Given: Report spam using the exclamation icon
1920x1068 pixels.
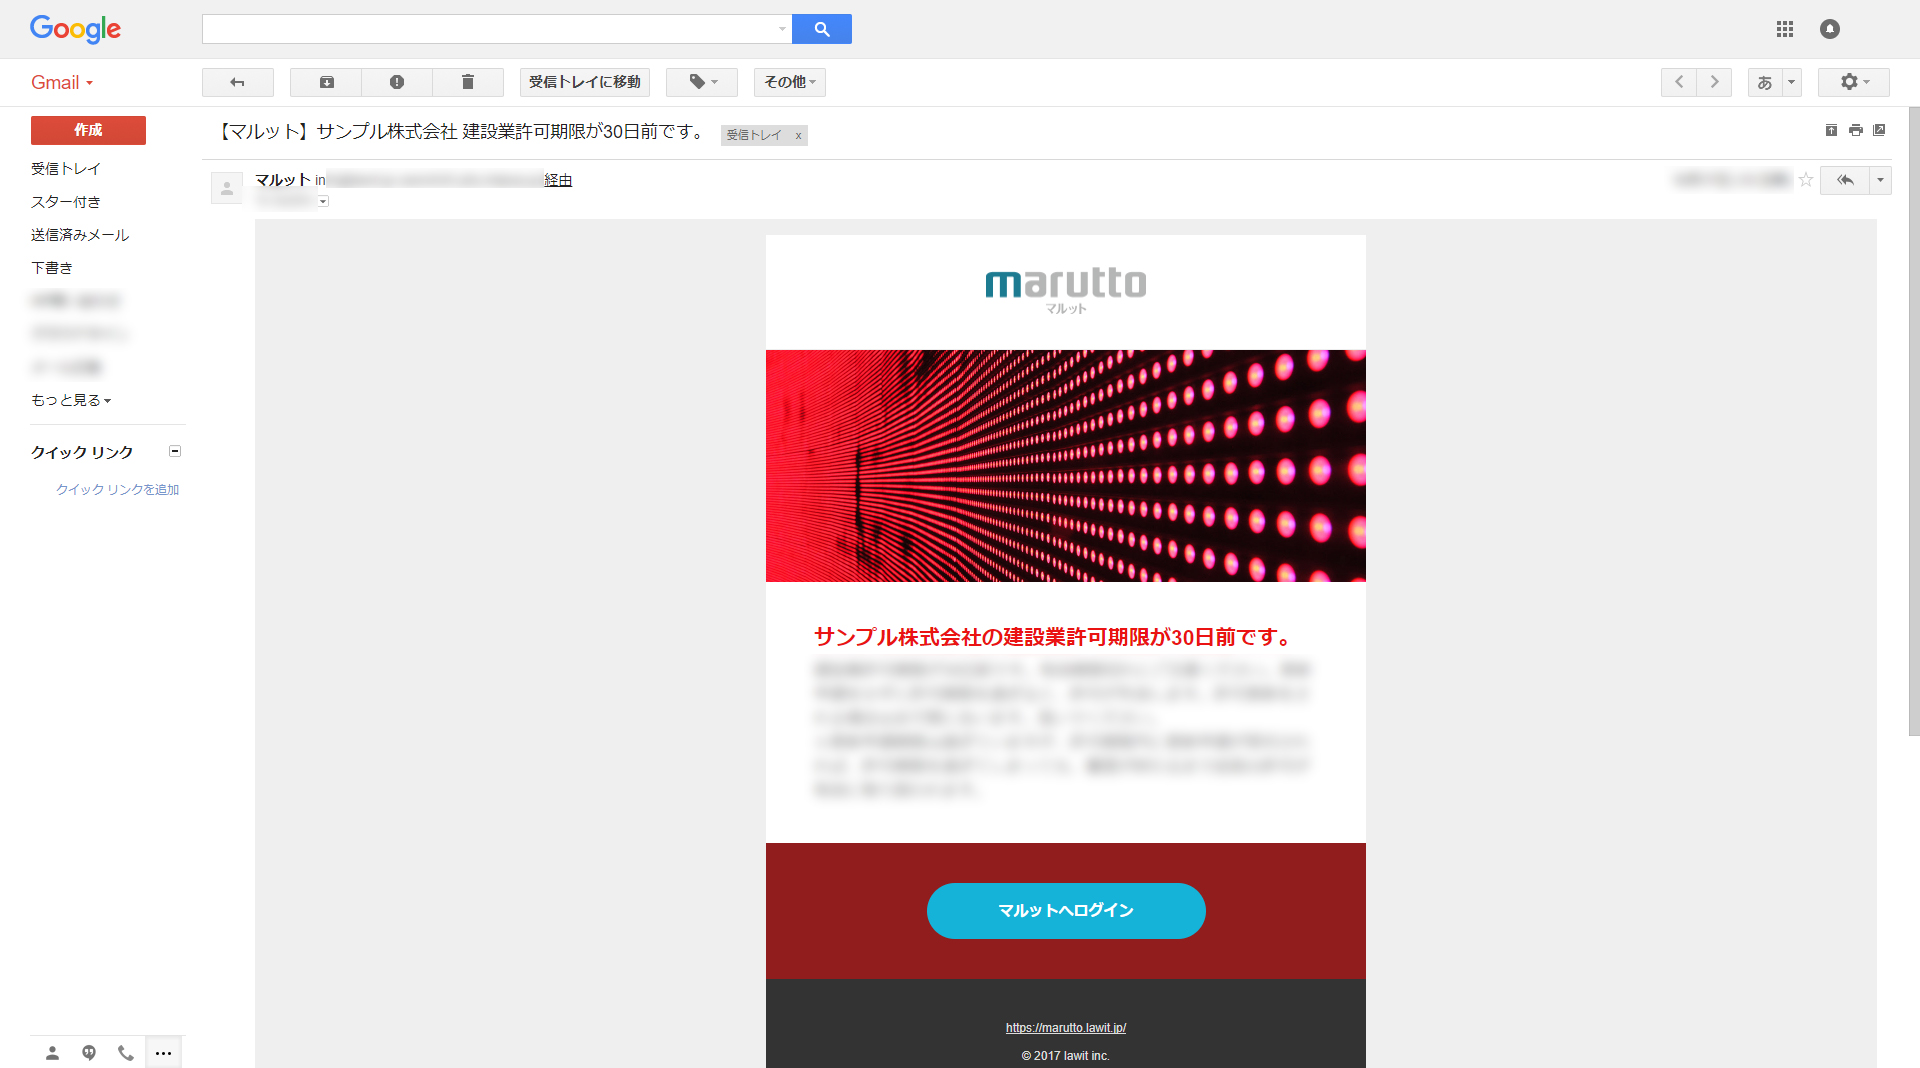Looking at the screenshot, I should (397, 82).
